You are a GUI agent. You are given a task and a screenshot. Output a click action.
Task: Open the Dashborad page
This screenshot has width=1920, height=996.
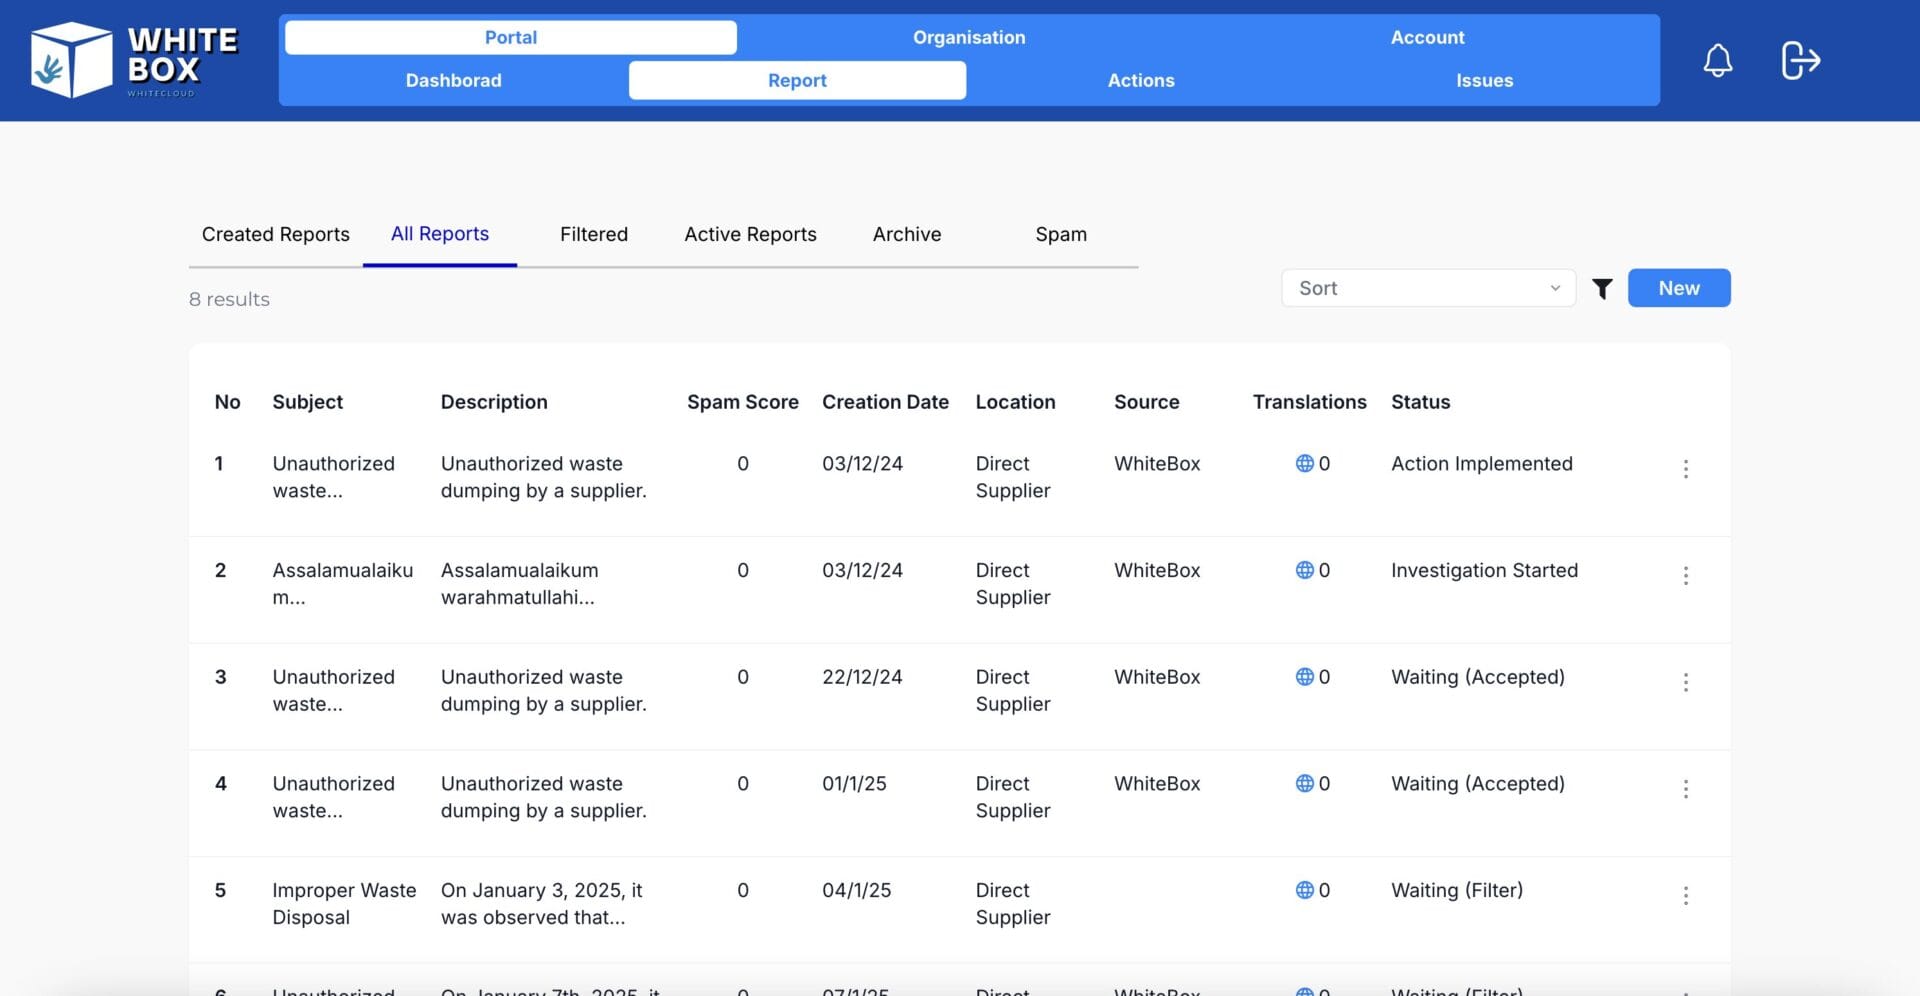pos(453,80)
